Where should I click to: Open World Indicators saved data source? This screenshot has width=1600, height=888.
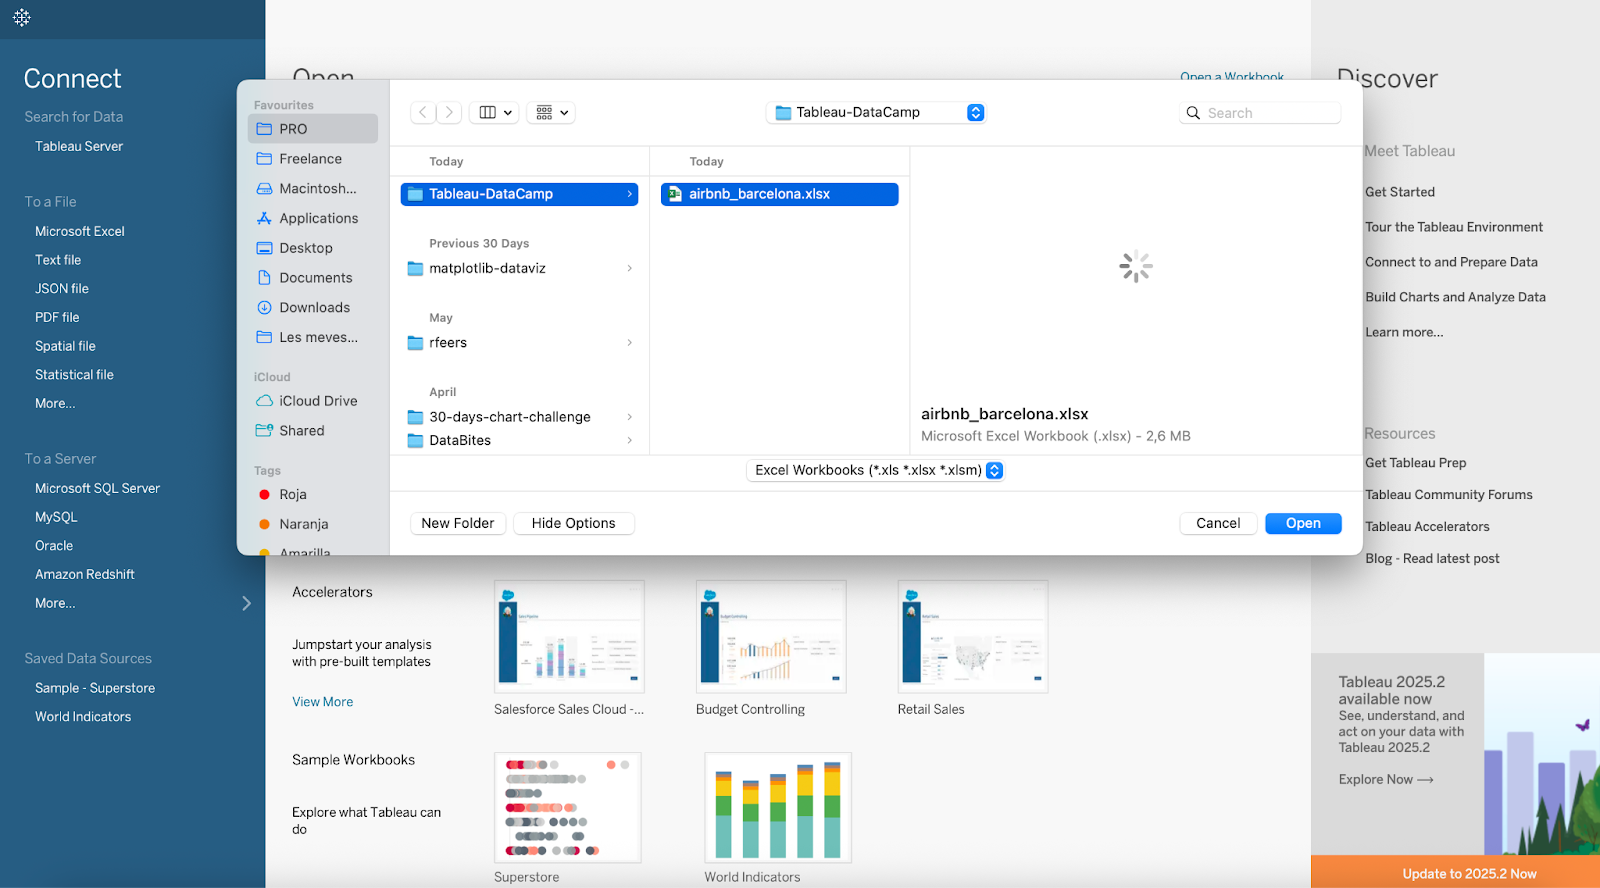(x=83, y=717)
